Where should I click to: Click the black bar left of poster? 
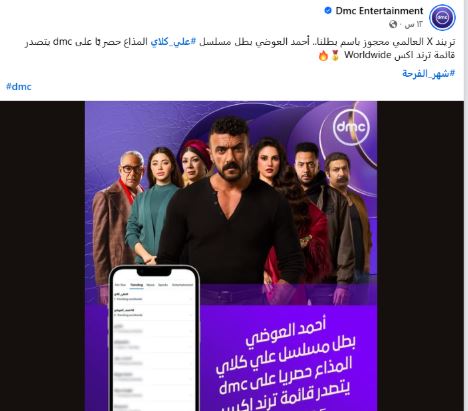point(42,256)
